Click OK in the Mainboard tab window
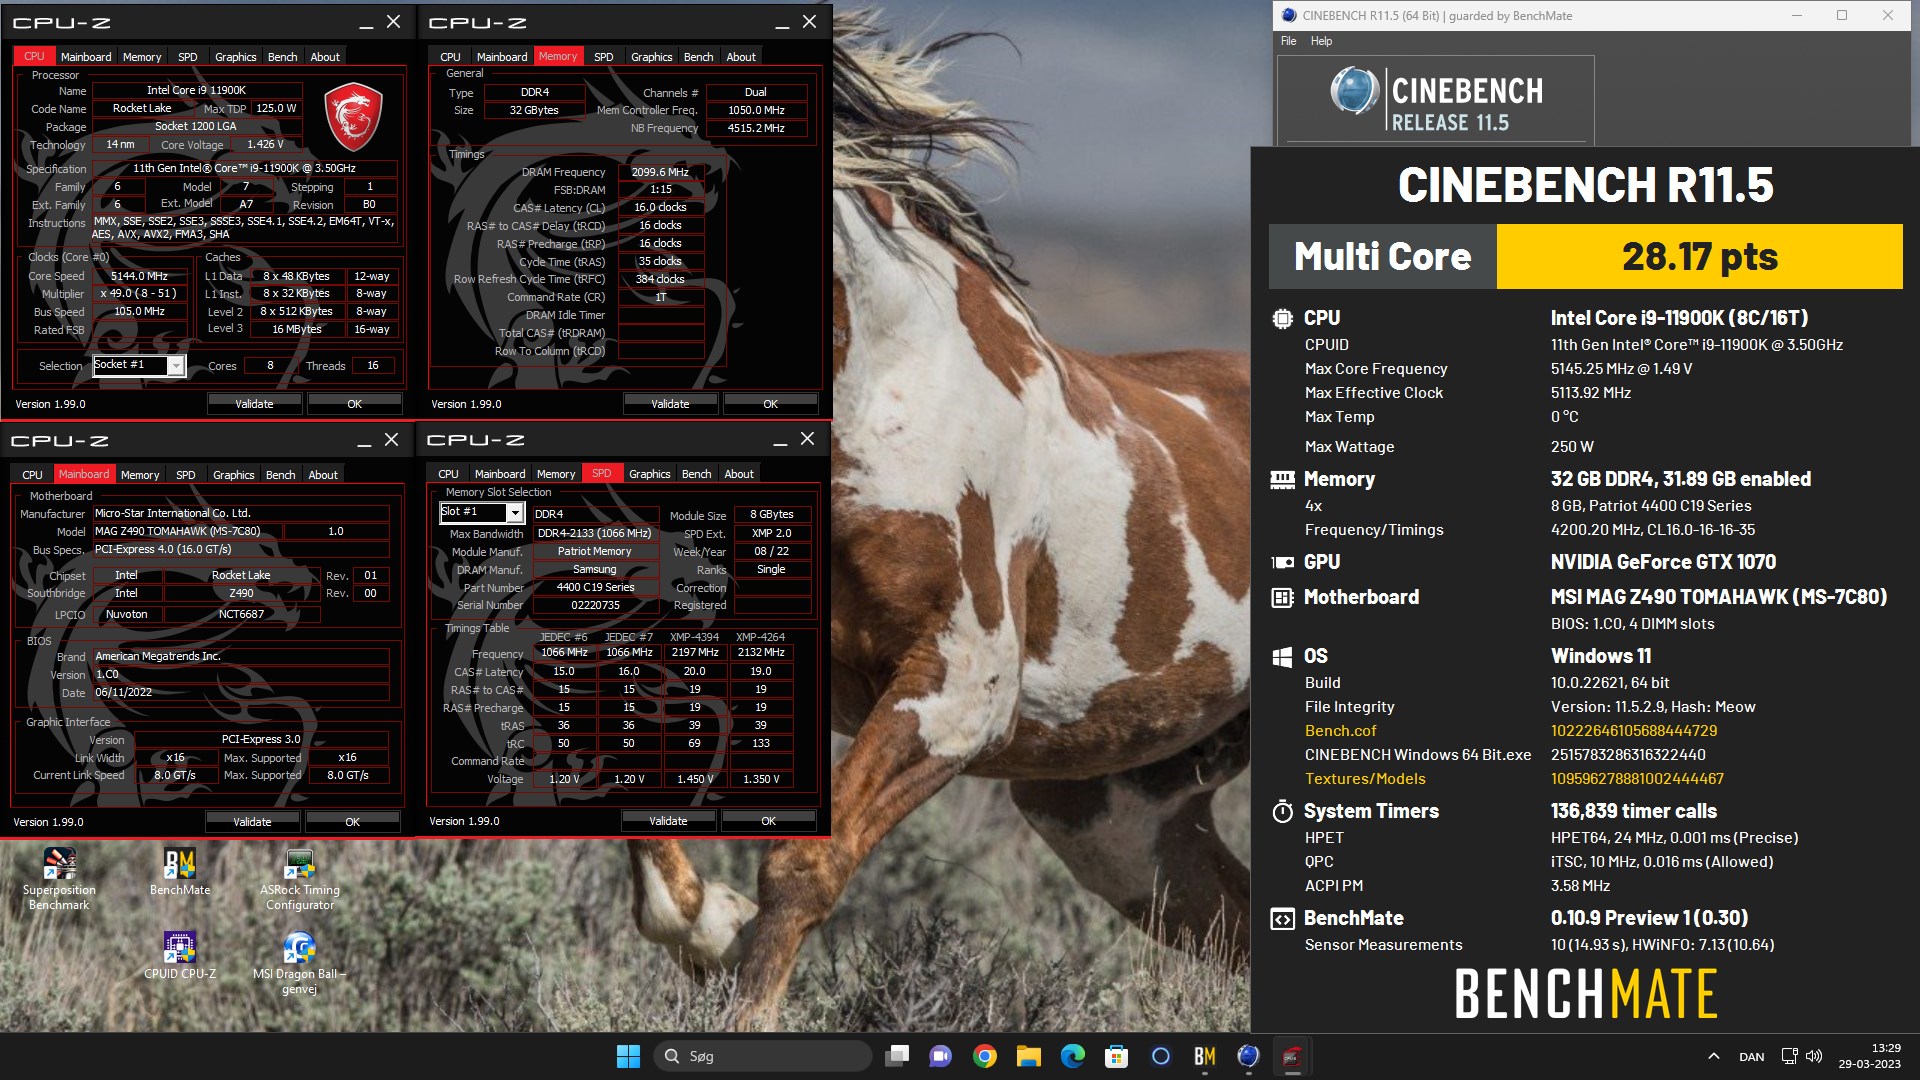 click(x=352, y=822)
